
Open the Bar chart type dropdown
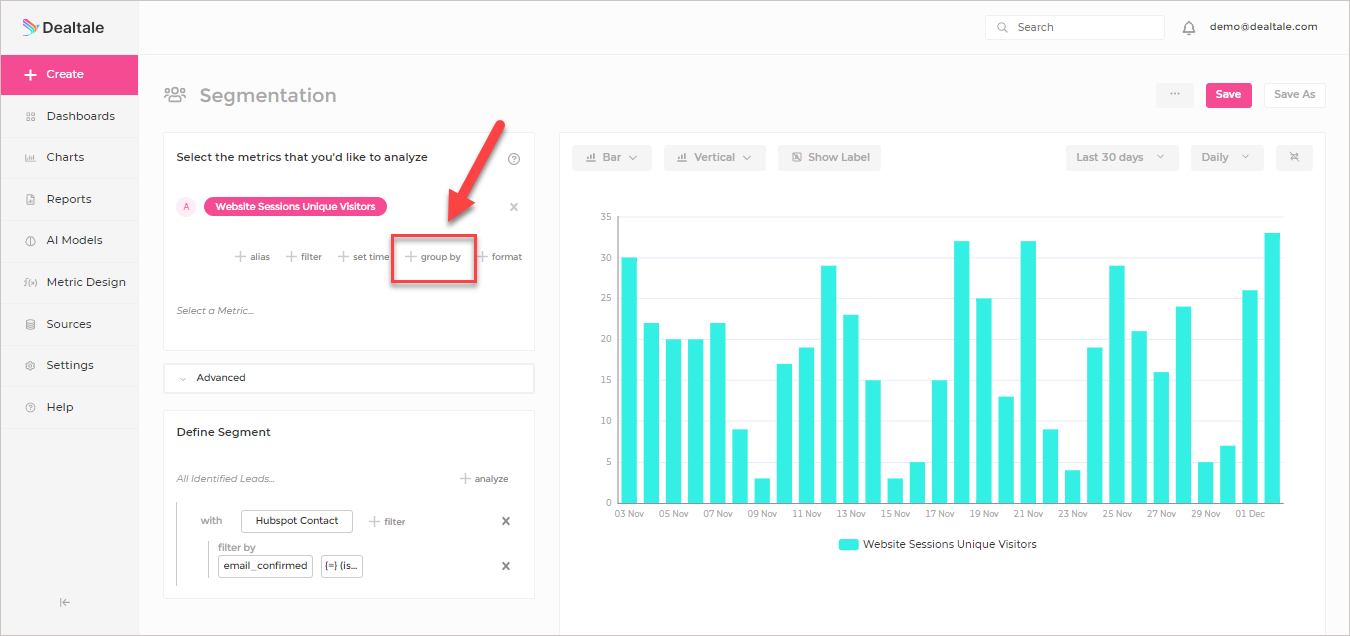(612, 157)
